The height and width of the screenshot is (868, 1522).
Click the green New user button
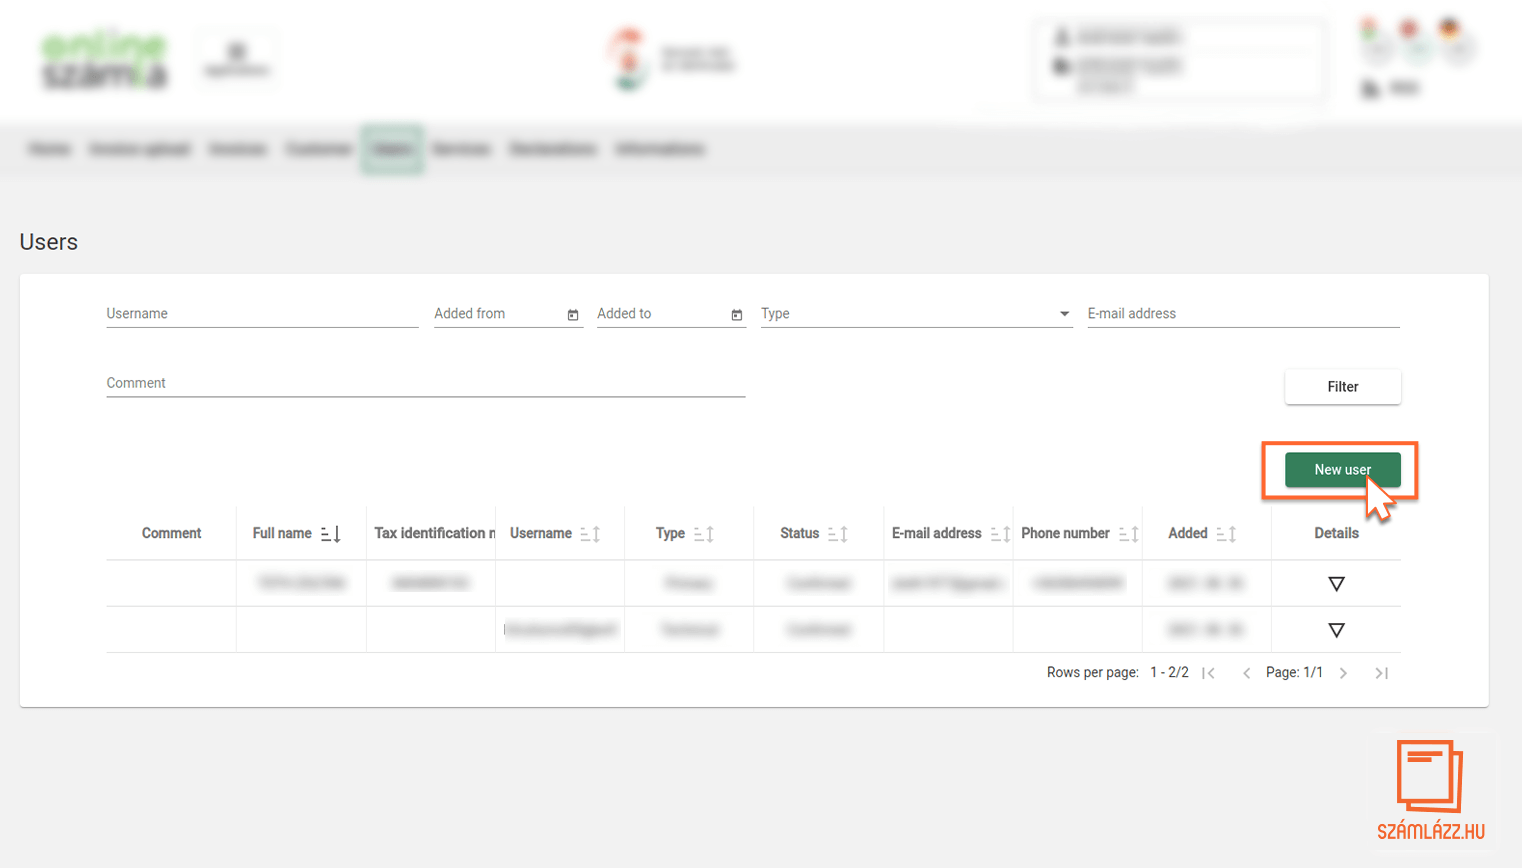(1342, 470)
